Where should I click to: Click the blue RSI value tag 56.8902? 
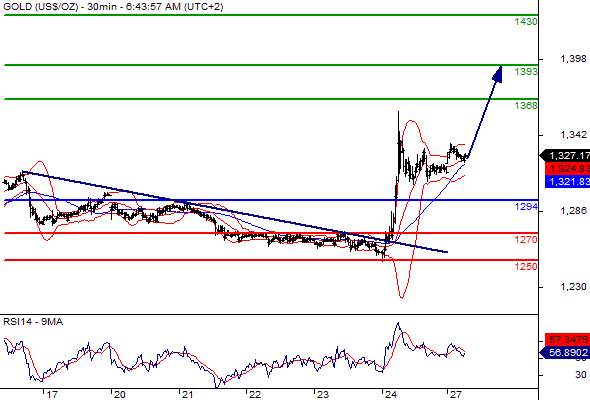565,353
